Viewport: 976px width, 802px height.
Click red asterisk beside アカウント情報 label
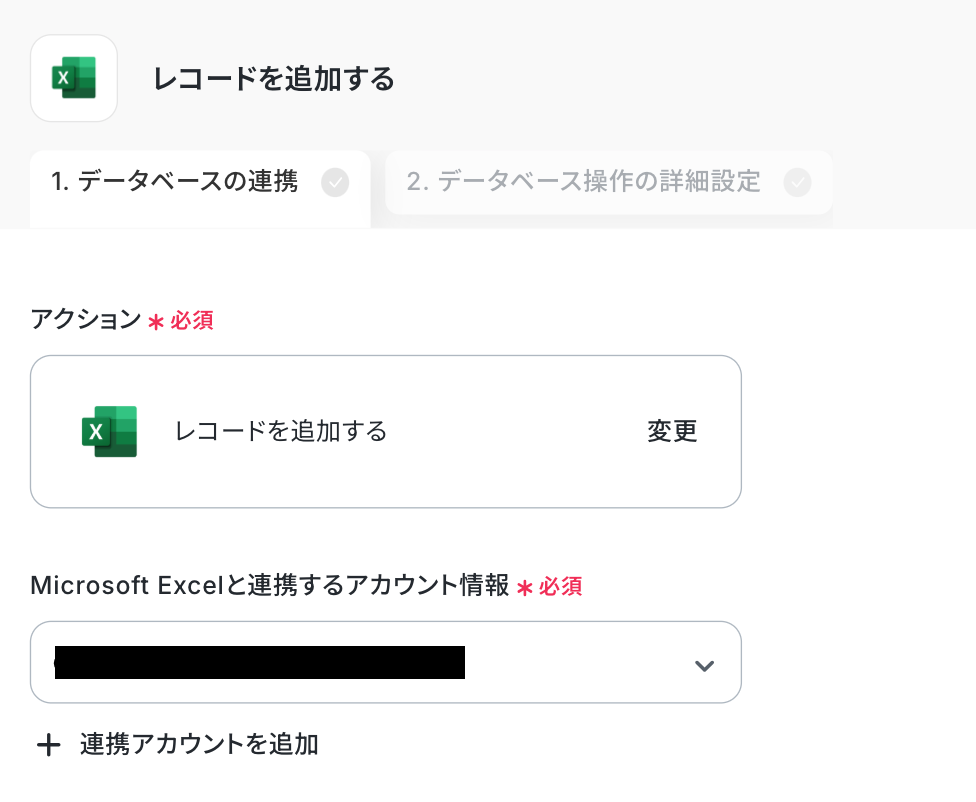point(524,587)
